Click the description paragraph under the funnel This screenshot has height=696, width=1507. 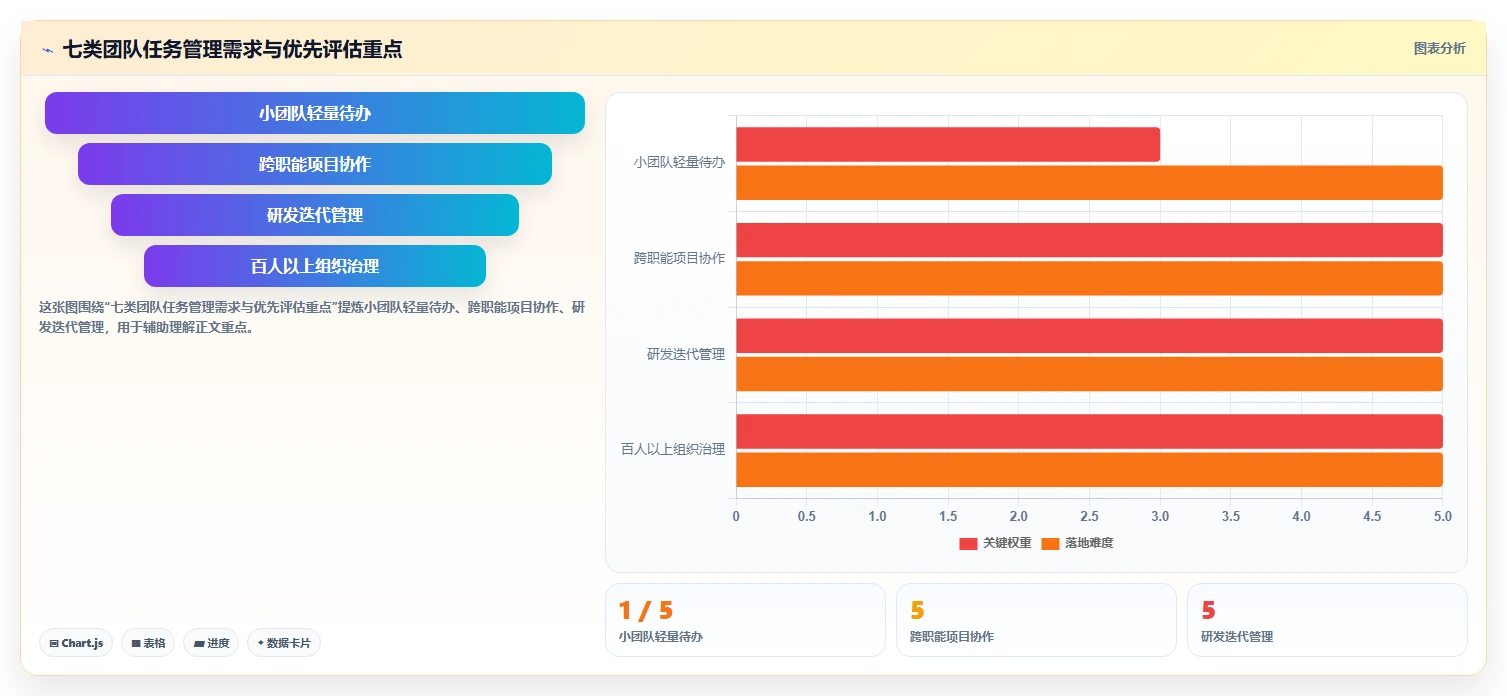311,317
